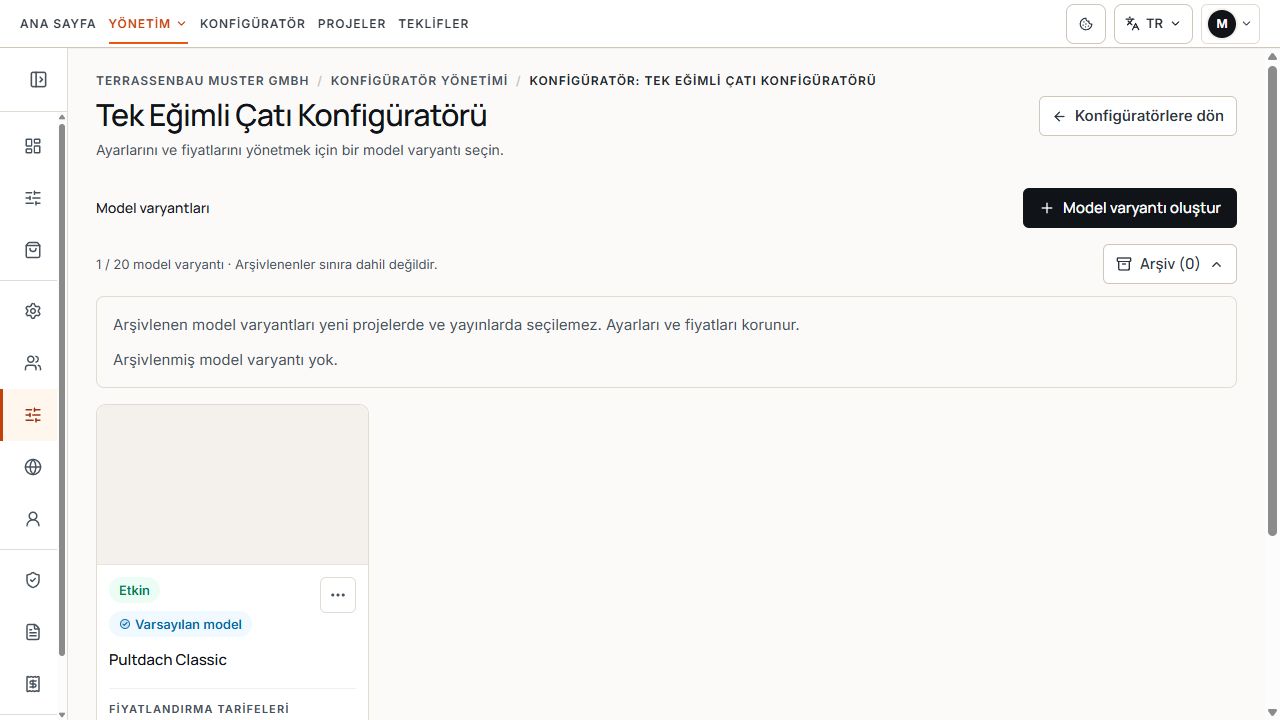The image size is (1280, 720).
Task: Click the dollar receipt icon in sidebar
Action: 33,684
